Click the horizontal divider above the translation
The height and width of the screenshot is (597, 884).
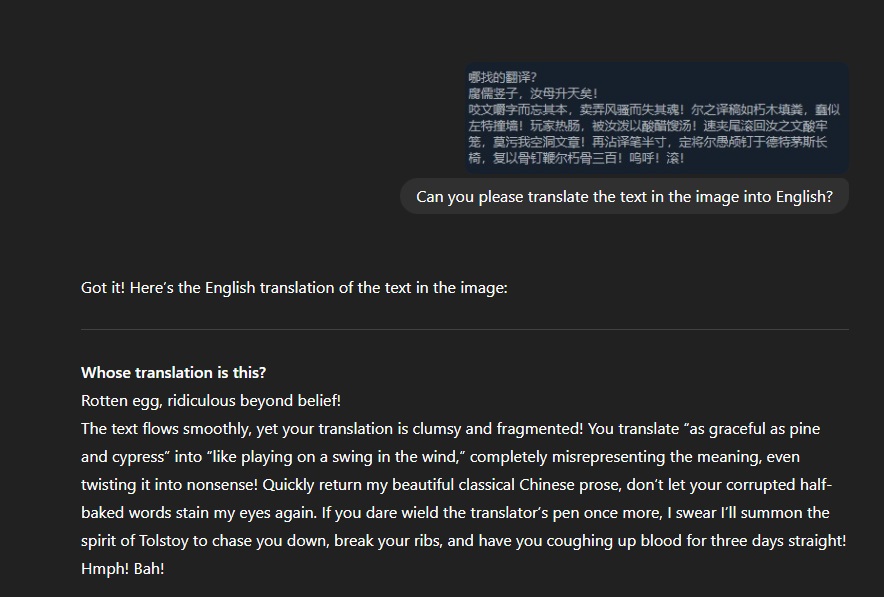(464, 329)
